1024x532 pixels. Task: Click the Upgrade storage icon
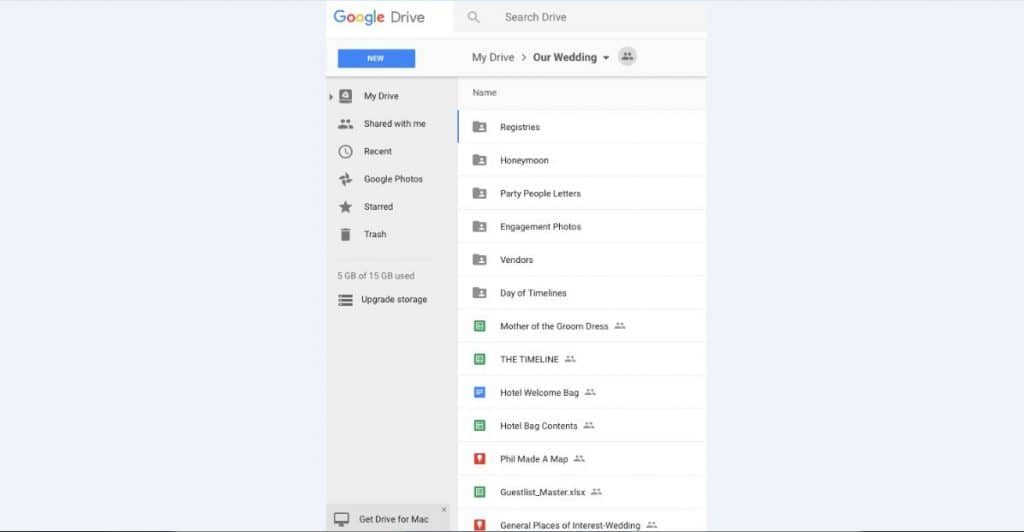pos(345,300)
